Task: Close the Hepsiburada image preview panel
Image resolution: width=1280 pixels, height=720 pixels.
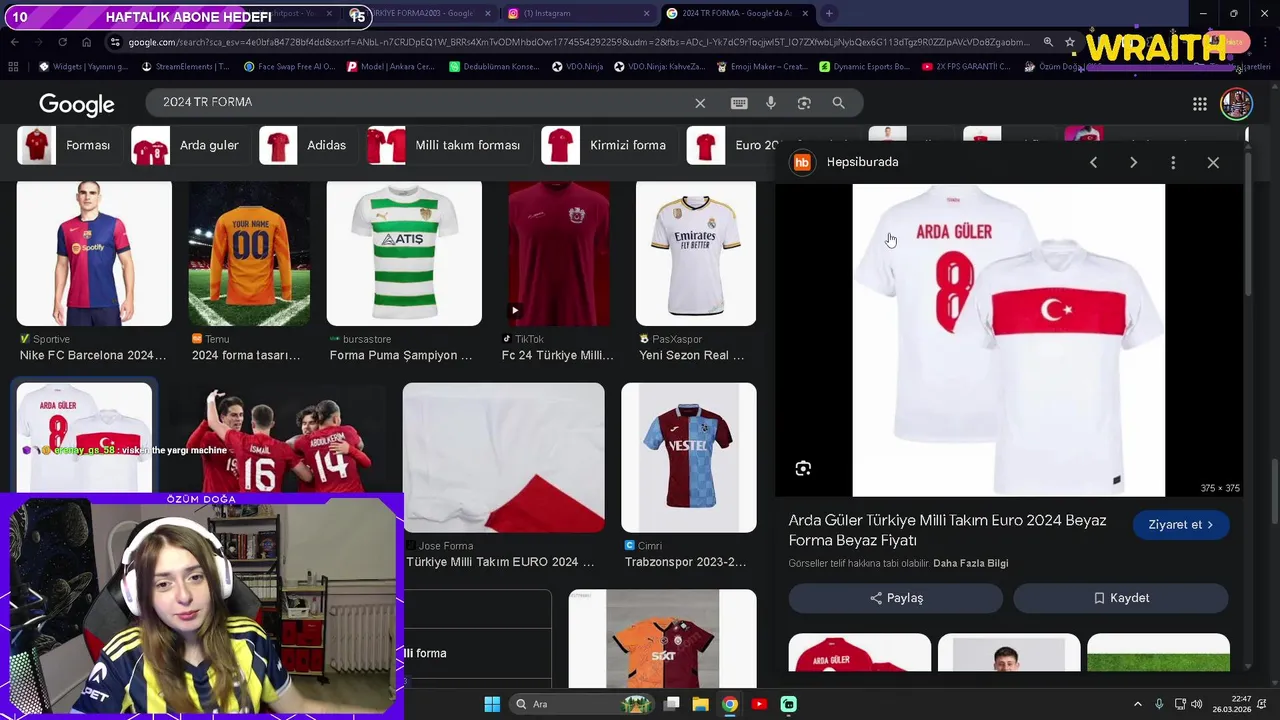Action: (x=1213, y=162)
